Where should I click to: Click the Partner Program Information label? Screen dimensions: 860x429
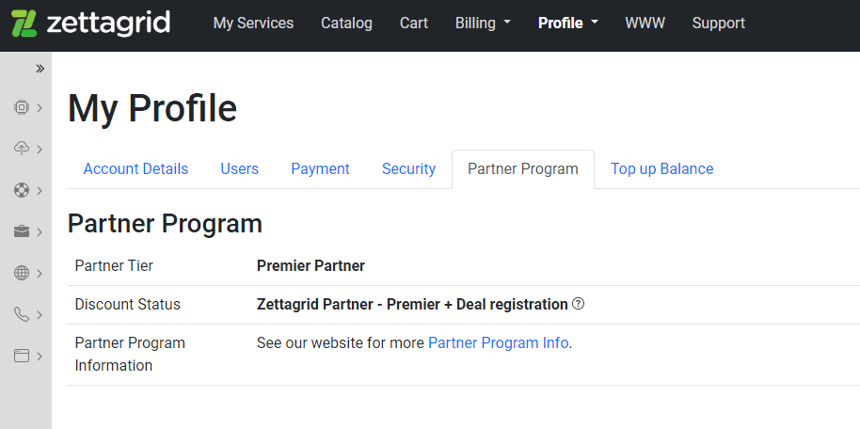click(x=130, y=354)
